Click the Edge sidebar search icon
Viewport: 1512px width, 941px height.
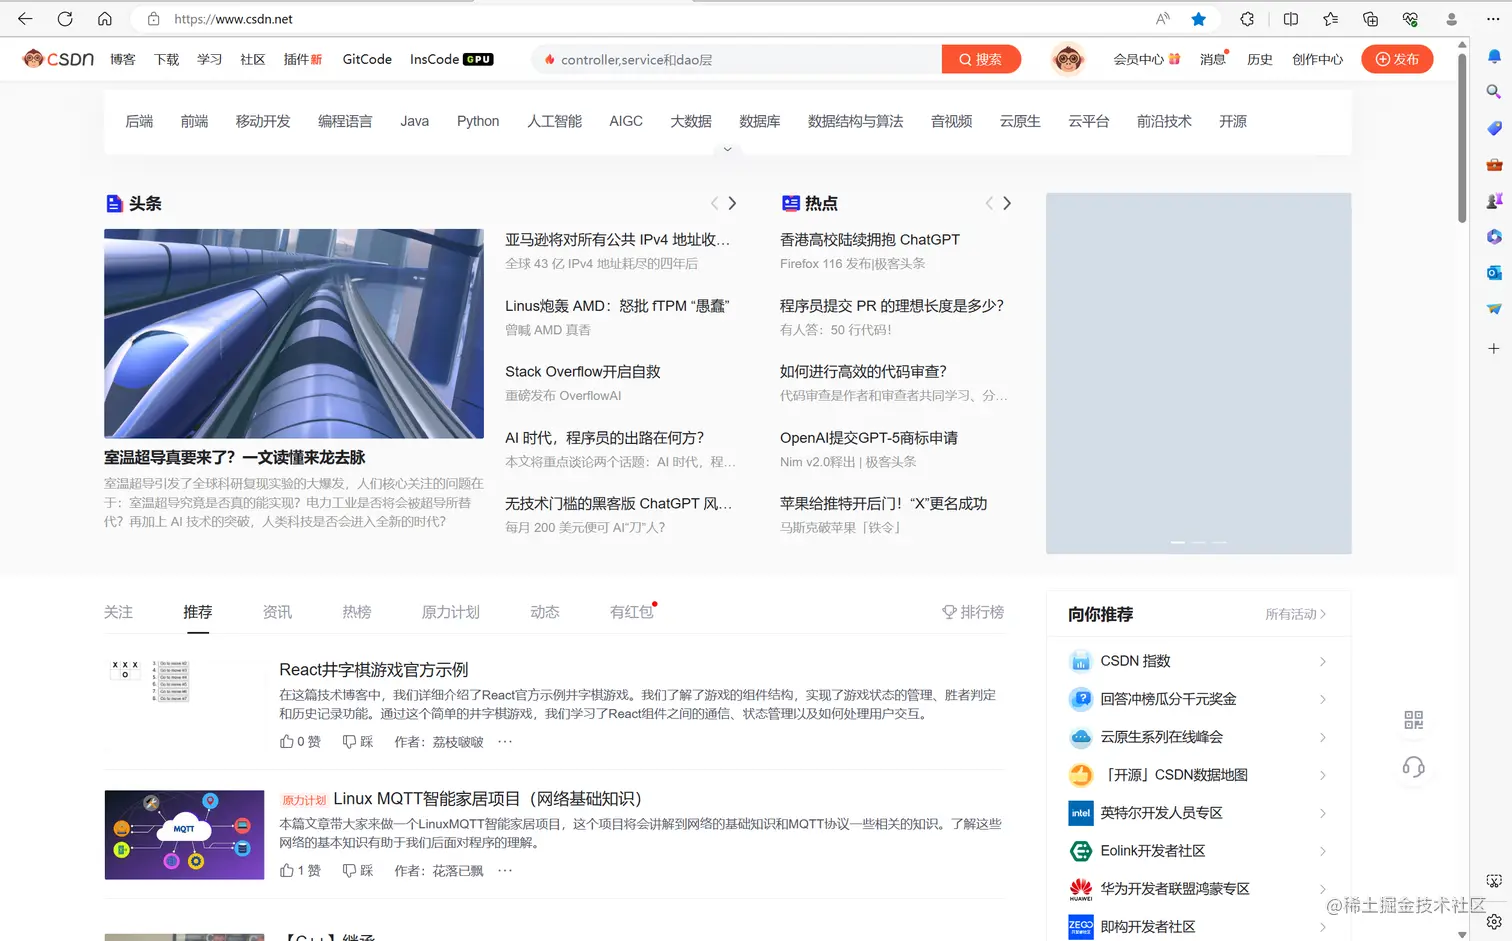pos(1494,92)
